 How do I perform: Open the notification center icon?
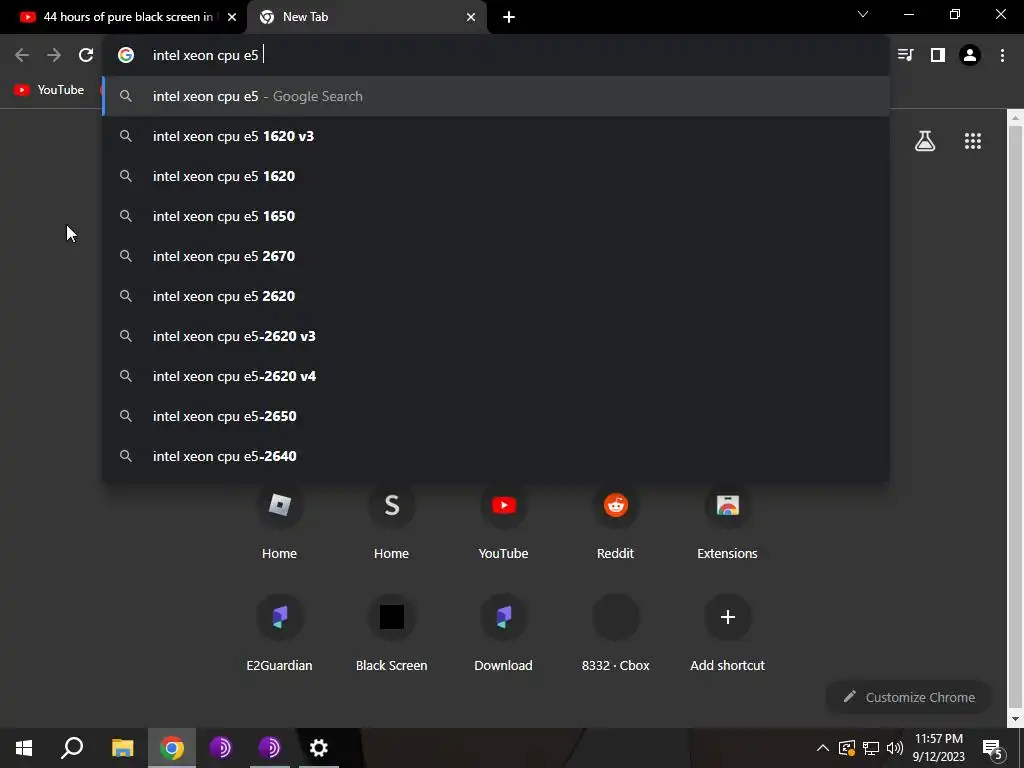tap(993, 748)
